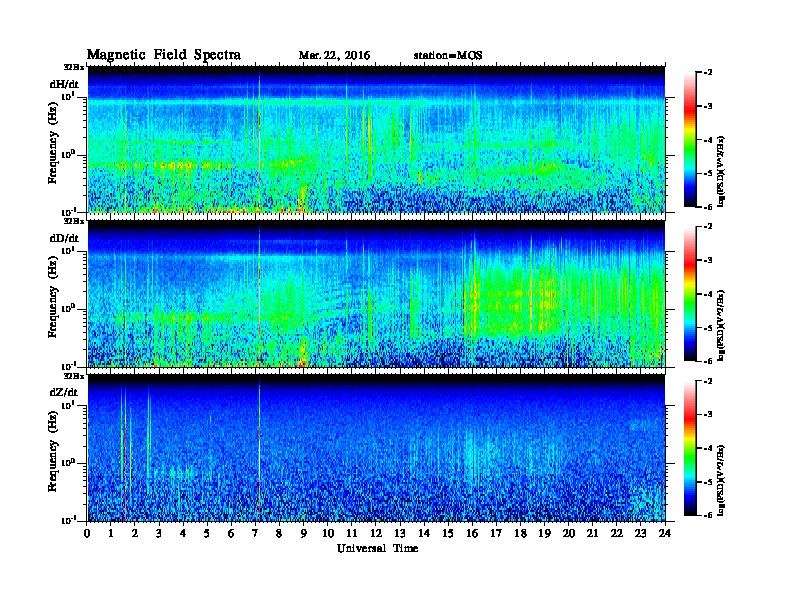Viewport: 792px width, 612px height.
Task: Click the dZ/dt spectrogram plot area
Action: (376, 448)
